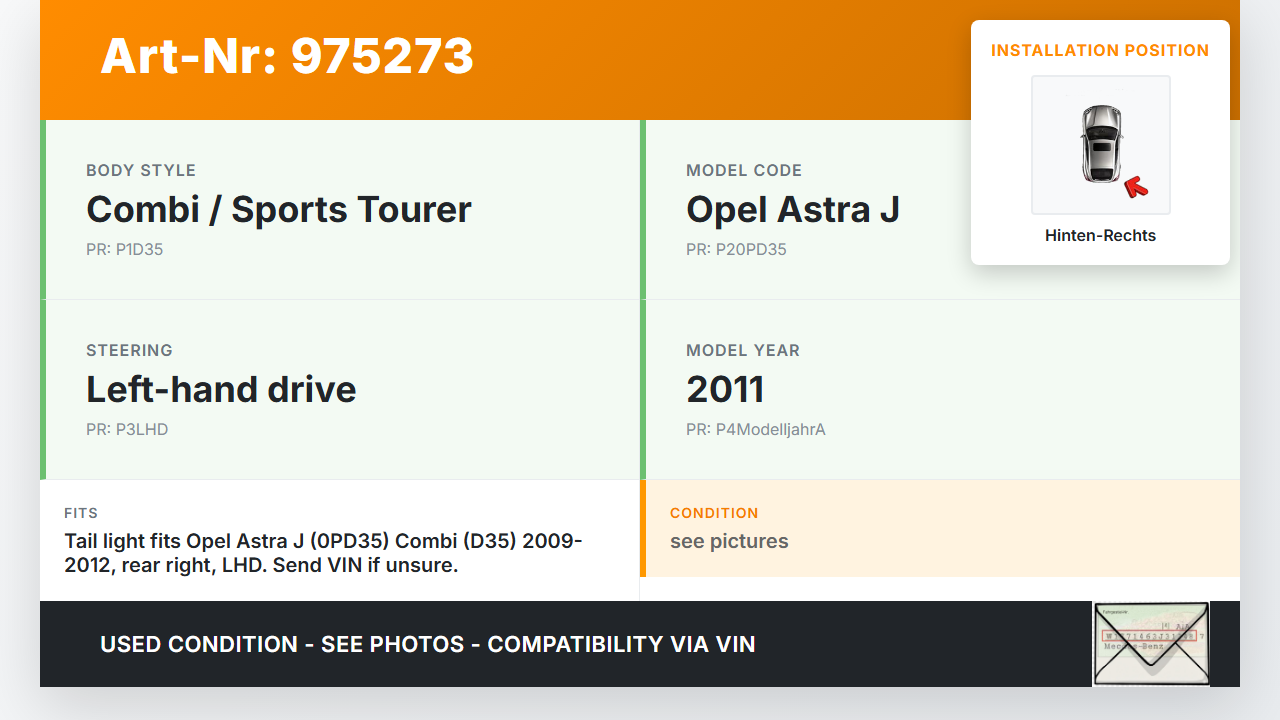Screen dimensions: 1280x720
Task: Click the envelope VIN document icon
Action: [1150, 644]
